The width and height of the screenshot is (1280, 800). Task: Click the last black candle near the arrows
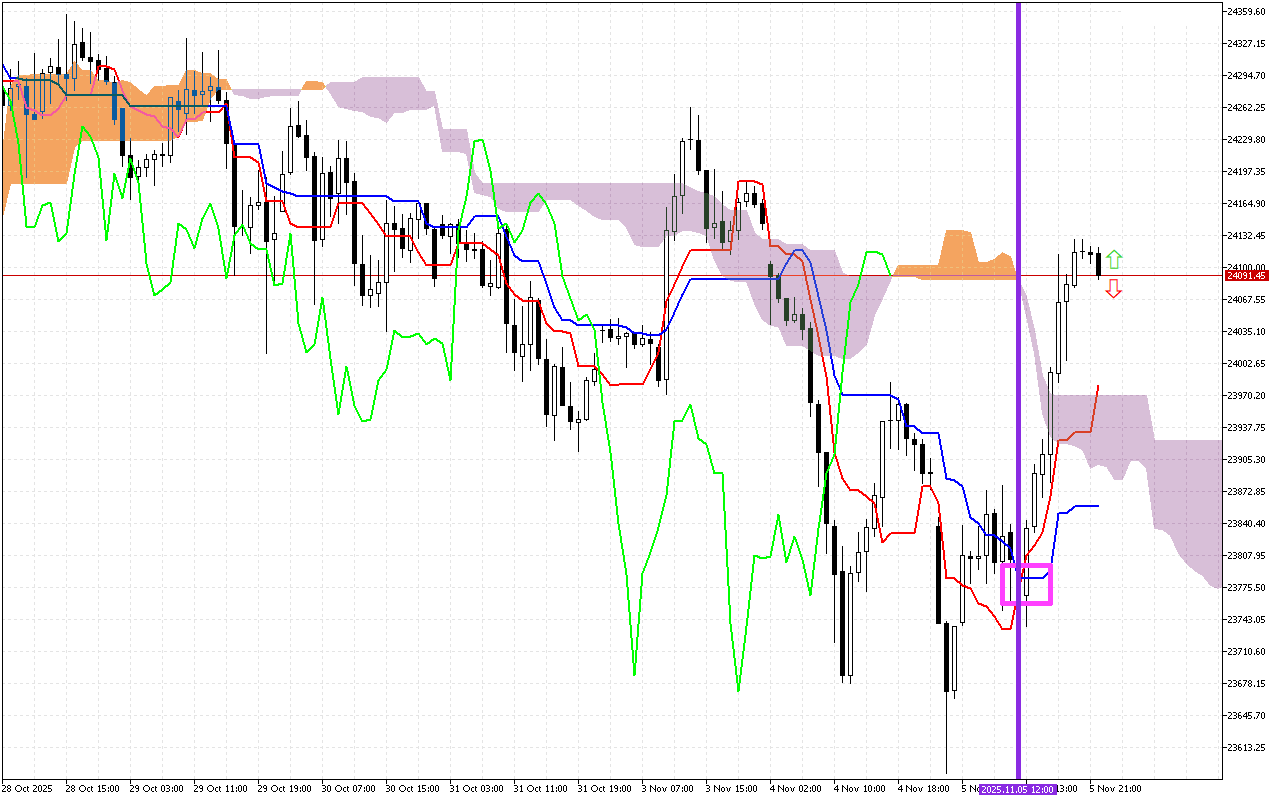click(x=1099, y=263)
